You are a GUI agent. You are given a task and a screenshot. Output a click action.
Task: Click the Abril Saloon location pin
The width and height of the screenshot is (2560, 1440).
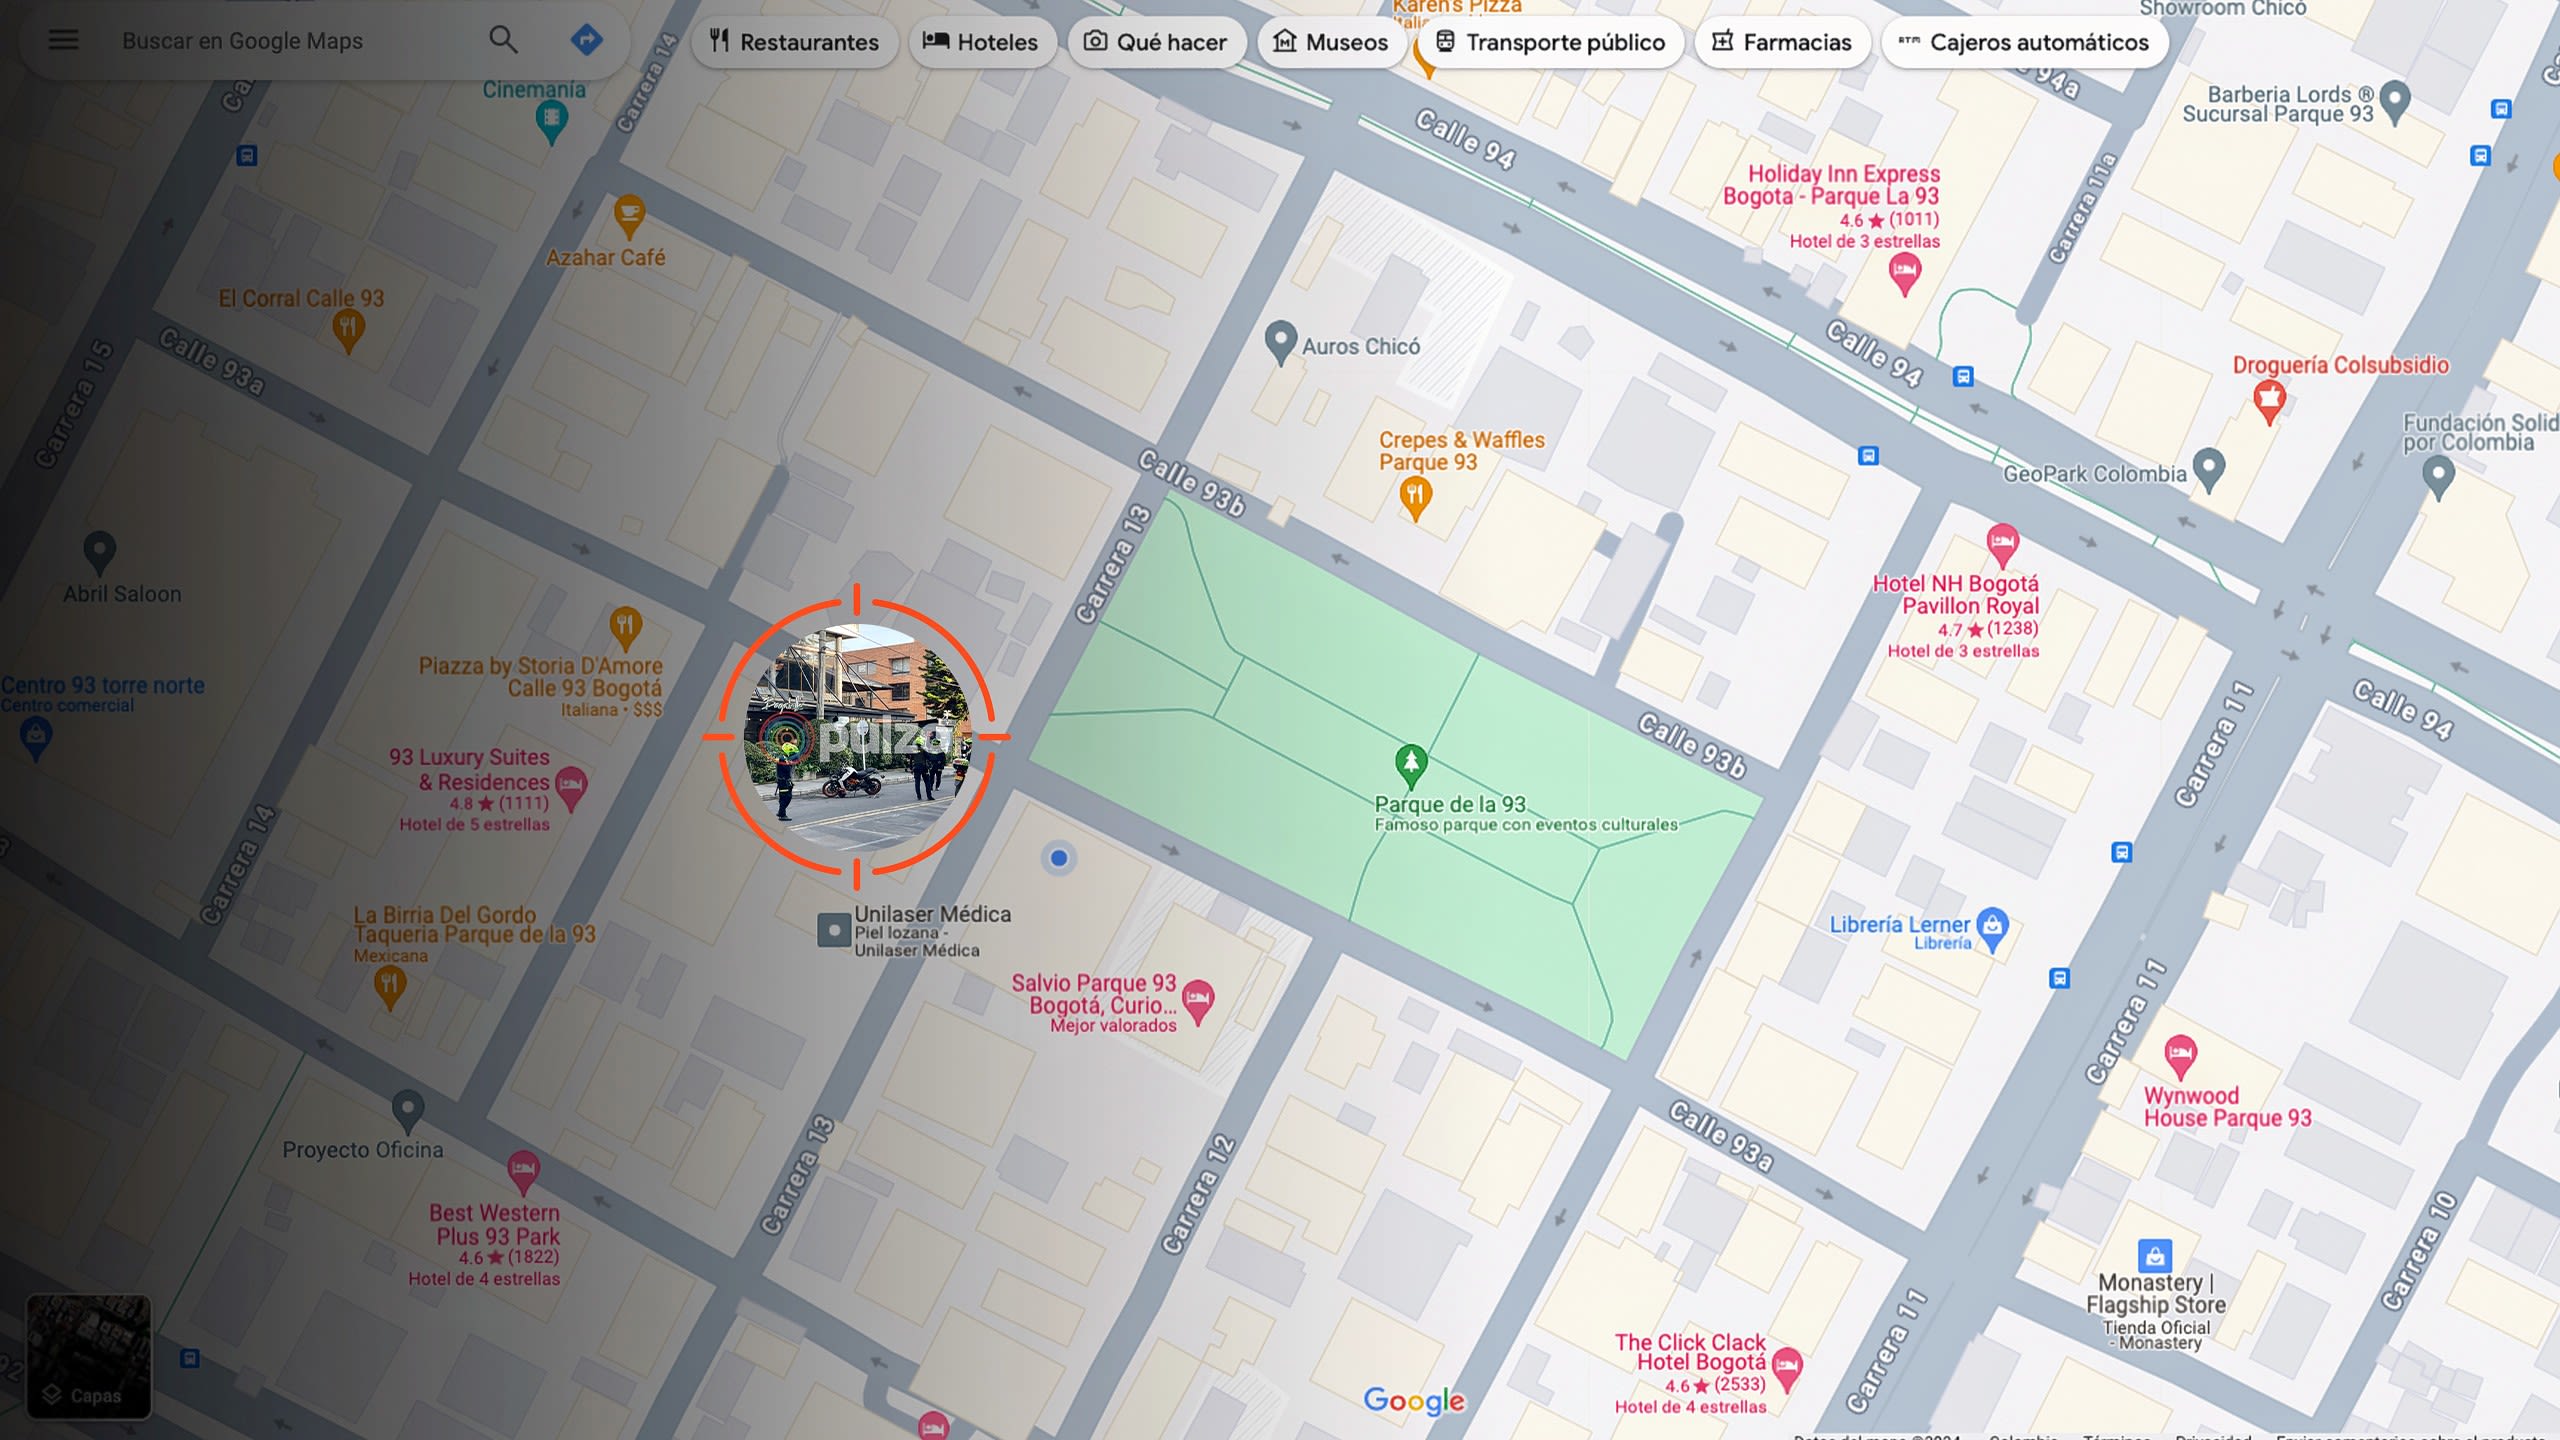click(x=99, y=552)
